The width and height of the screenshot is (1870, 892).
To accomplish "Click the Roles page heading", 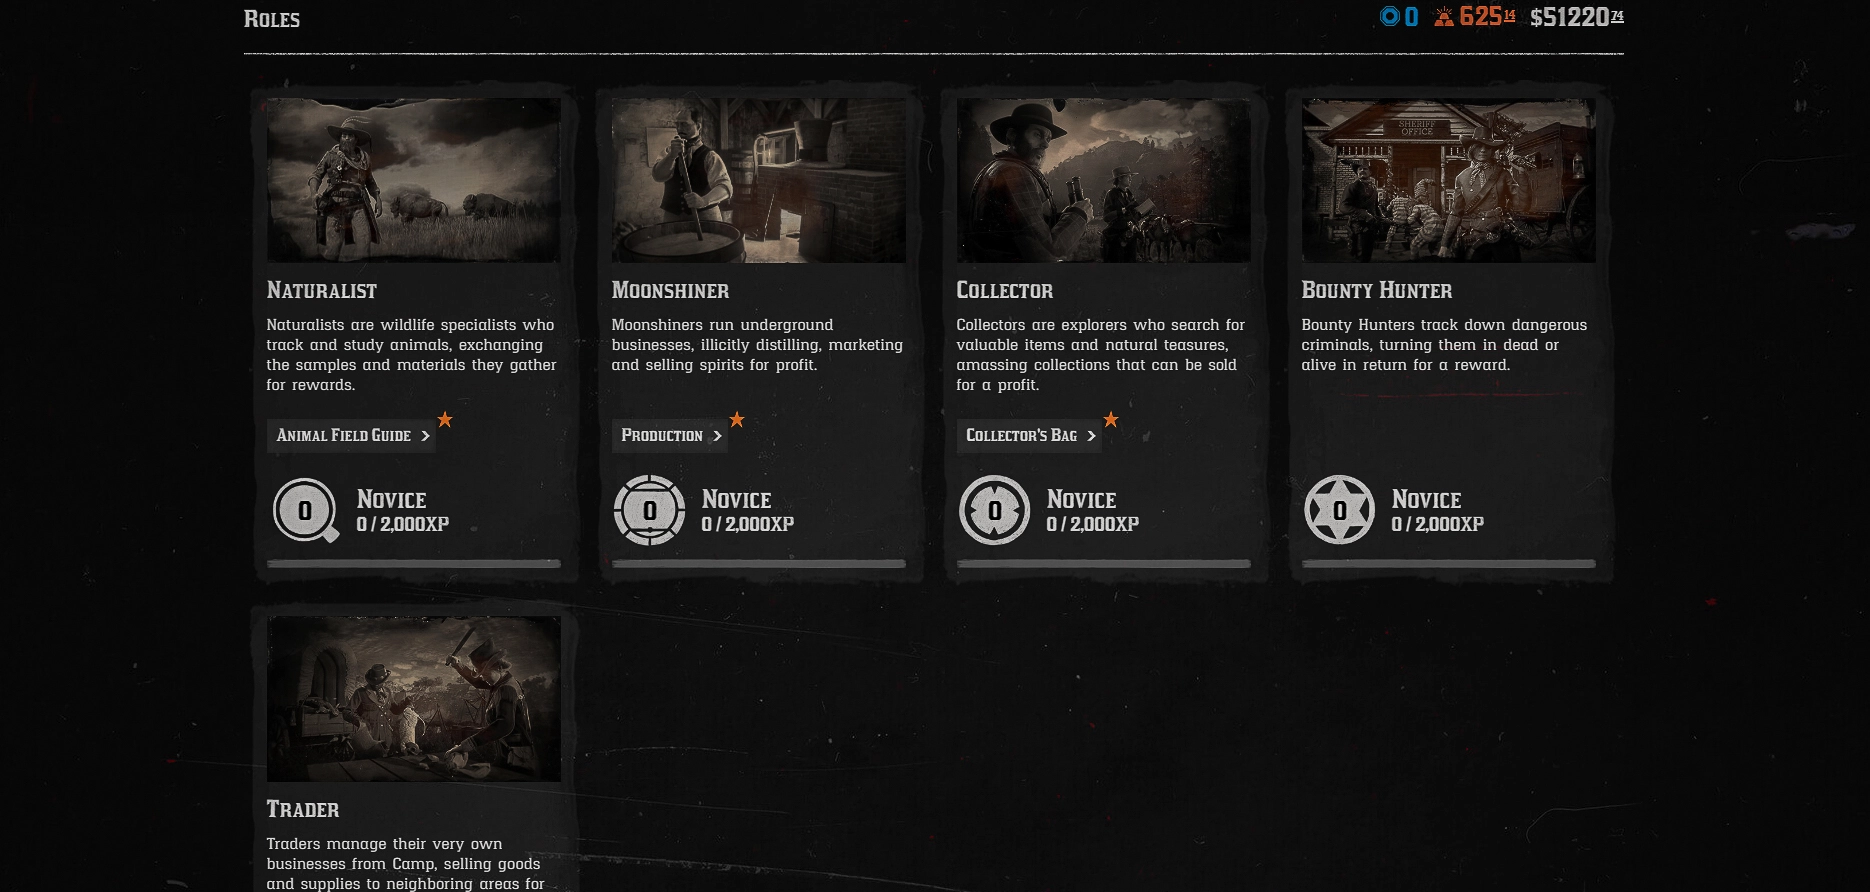I will tap(272, 19).
